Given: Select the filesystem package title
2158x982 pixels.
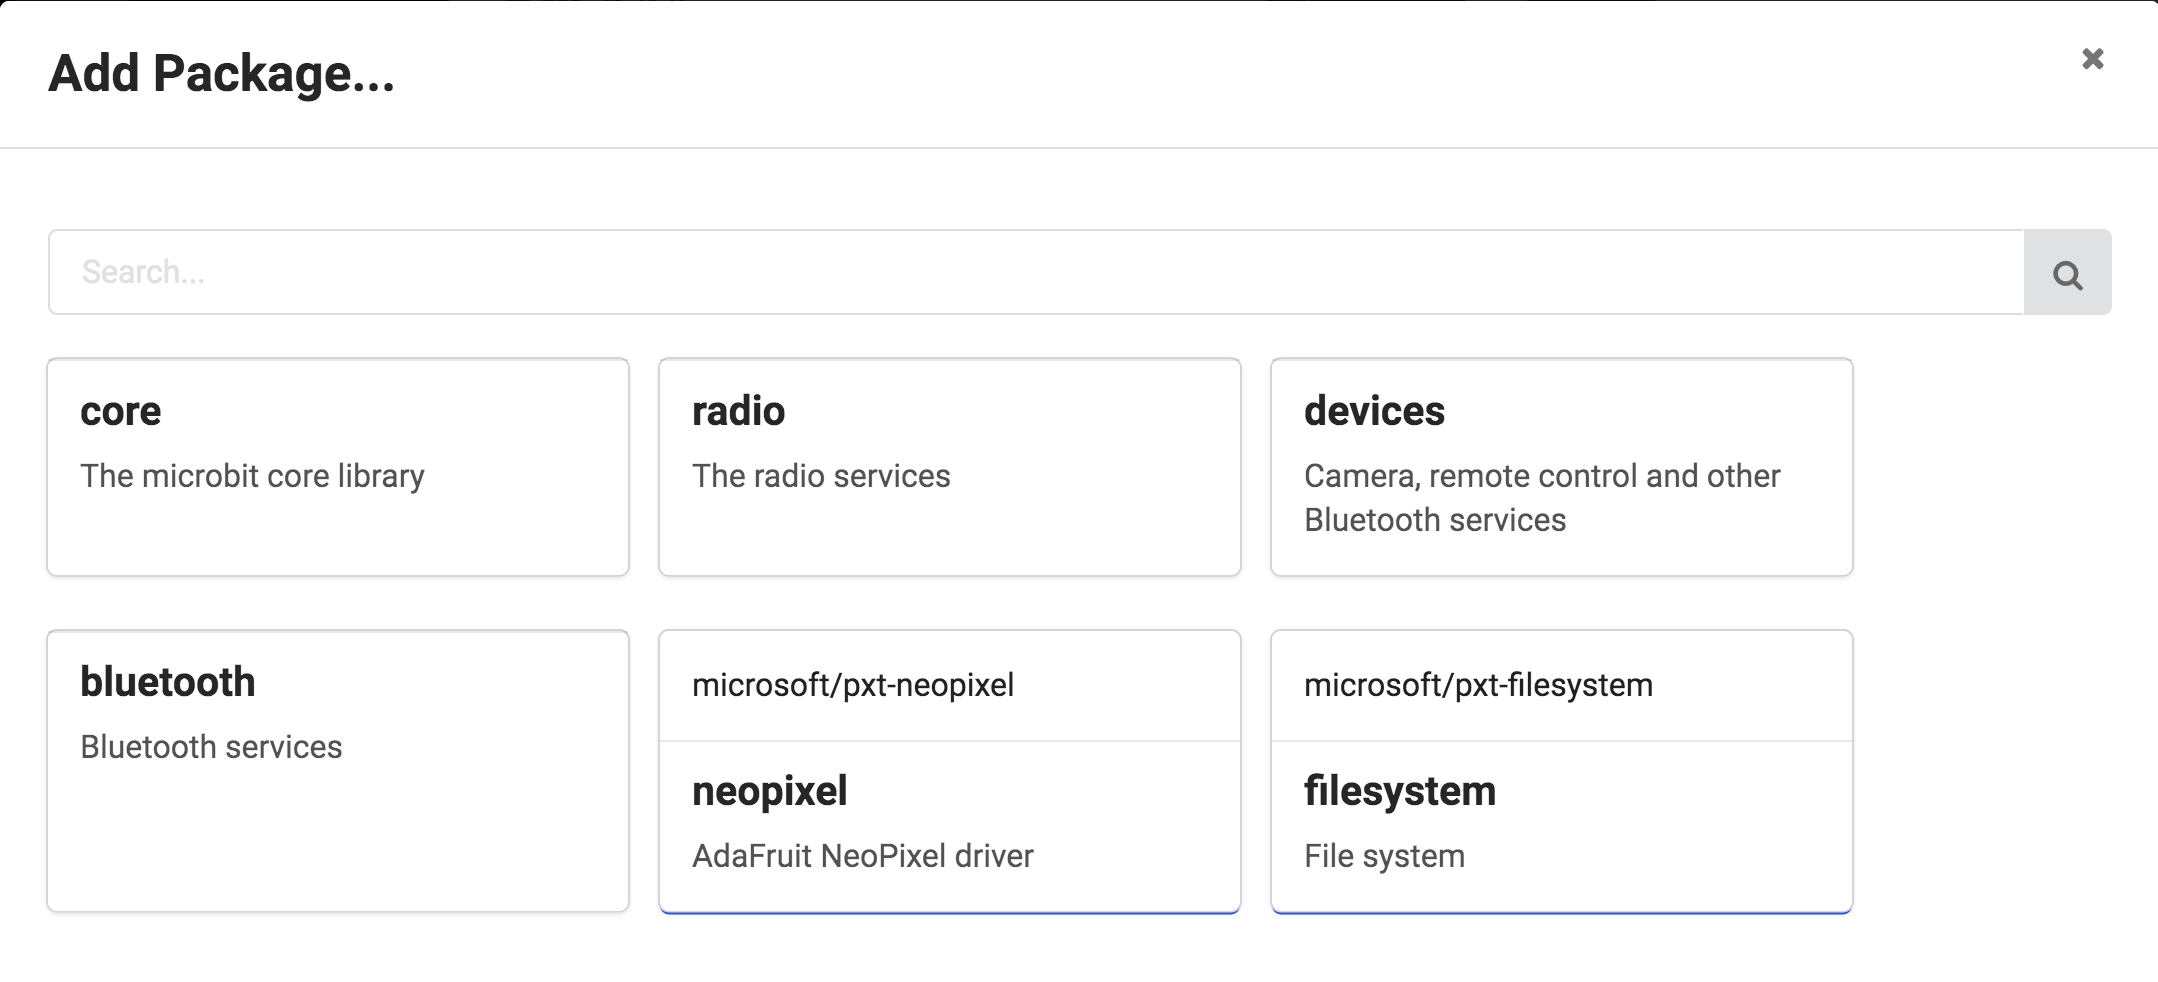Looking at the screenshot, I should click(x=1399, y=791).
